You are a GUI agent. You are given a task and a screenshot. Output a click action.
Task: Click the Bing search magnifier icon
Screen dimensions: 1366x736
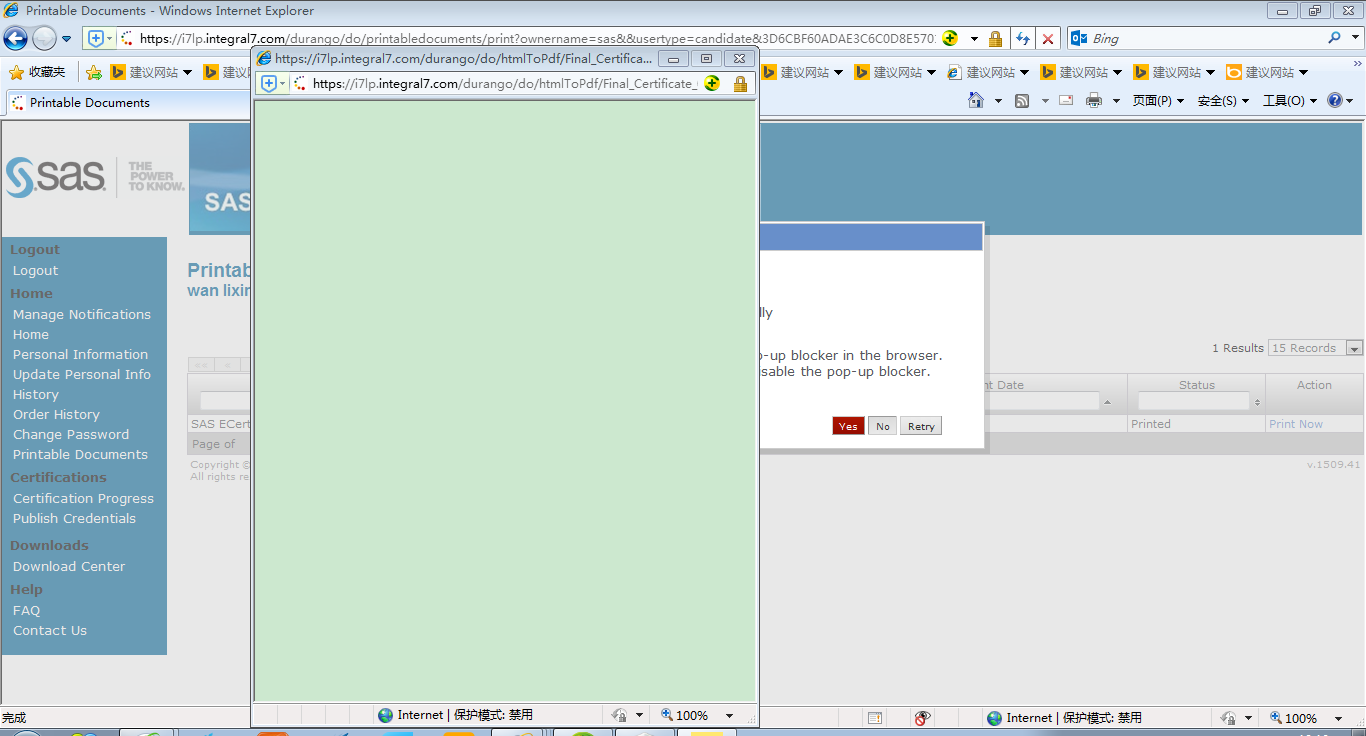tap(1335, 38)
